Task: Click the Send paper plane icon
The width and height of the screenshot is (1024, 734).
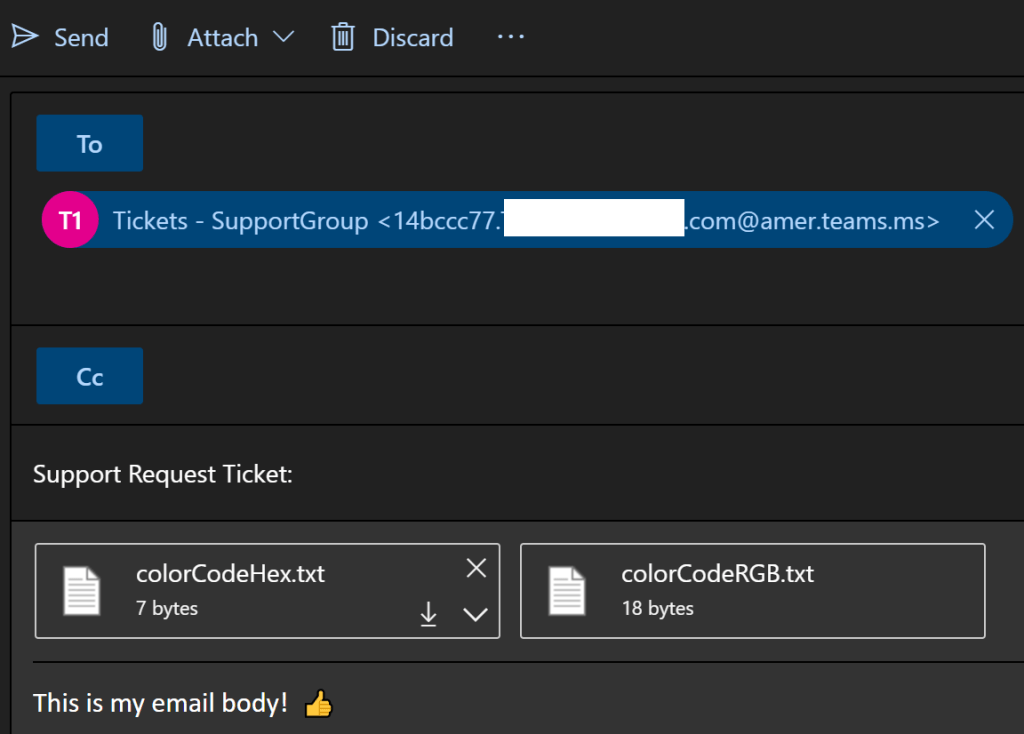Action: point(25,37)
